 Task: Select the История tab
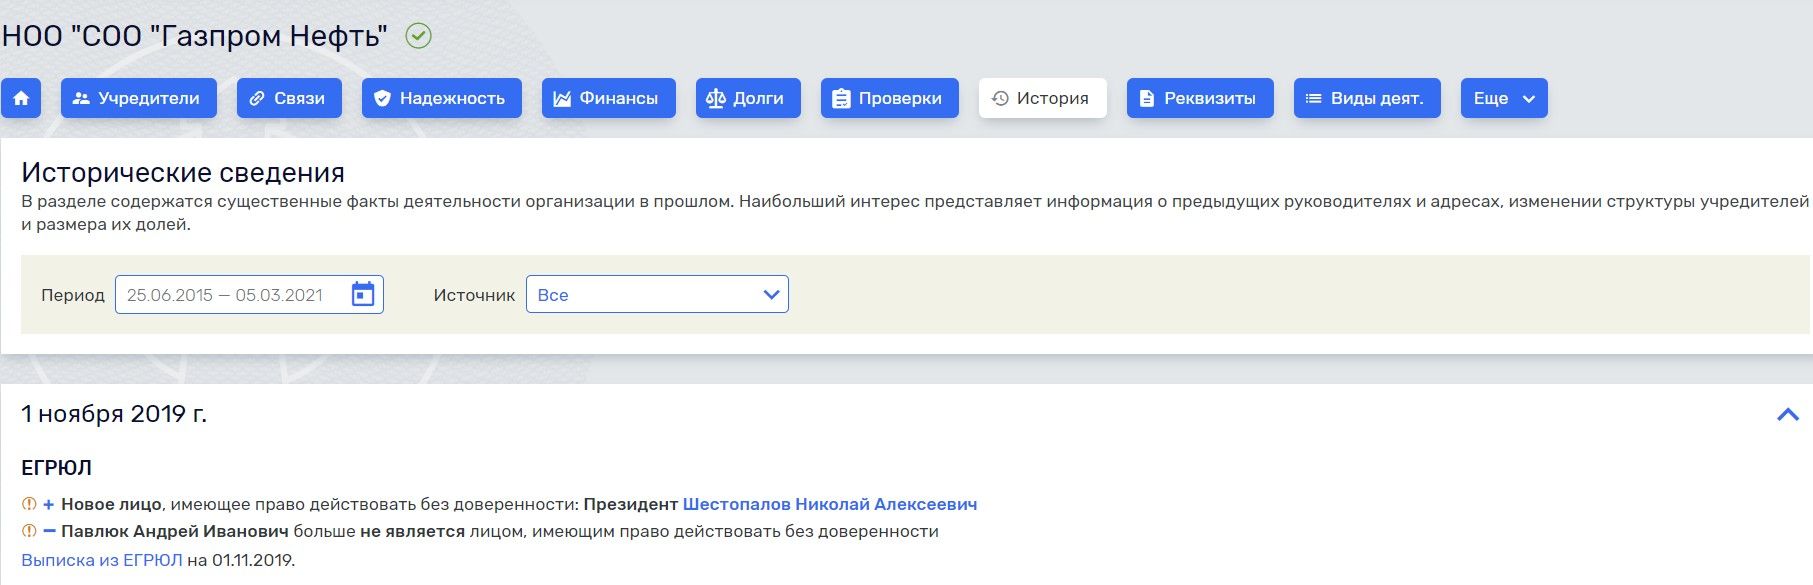pyautogui.click(x=1043, y=98)
